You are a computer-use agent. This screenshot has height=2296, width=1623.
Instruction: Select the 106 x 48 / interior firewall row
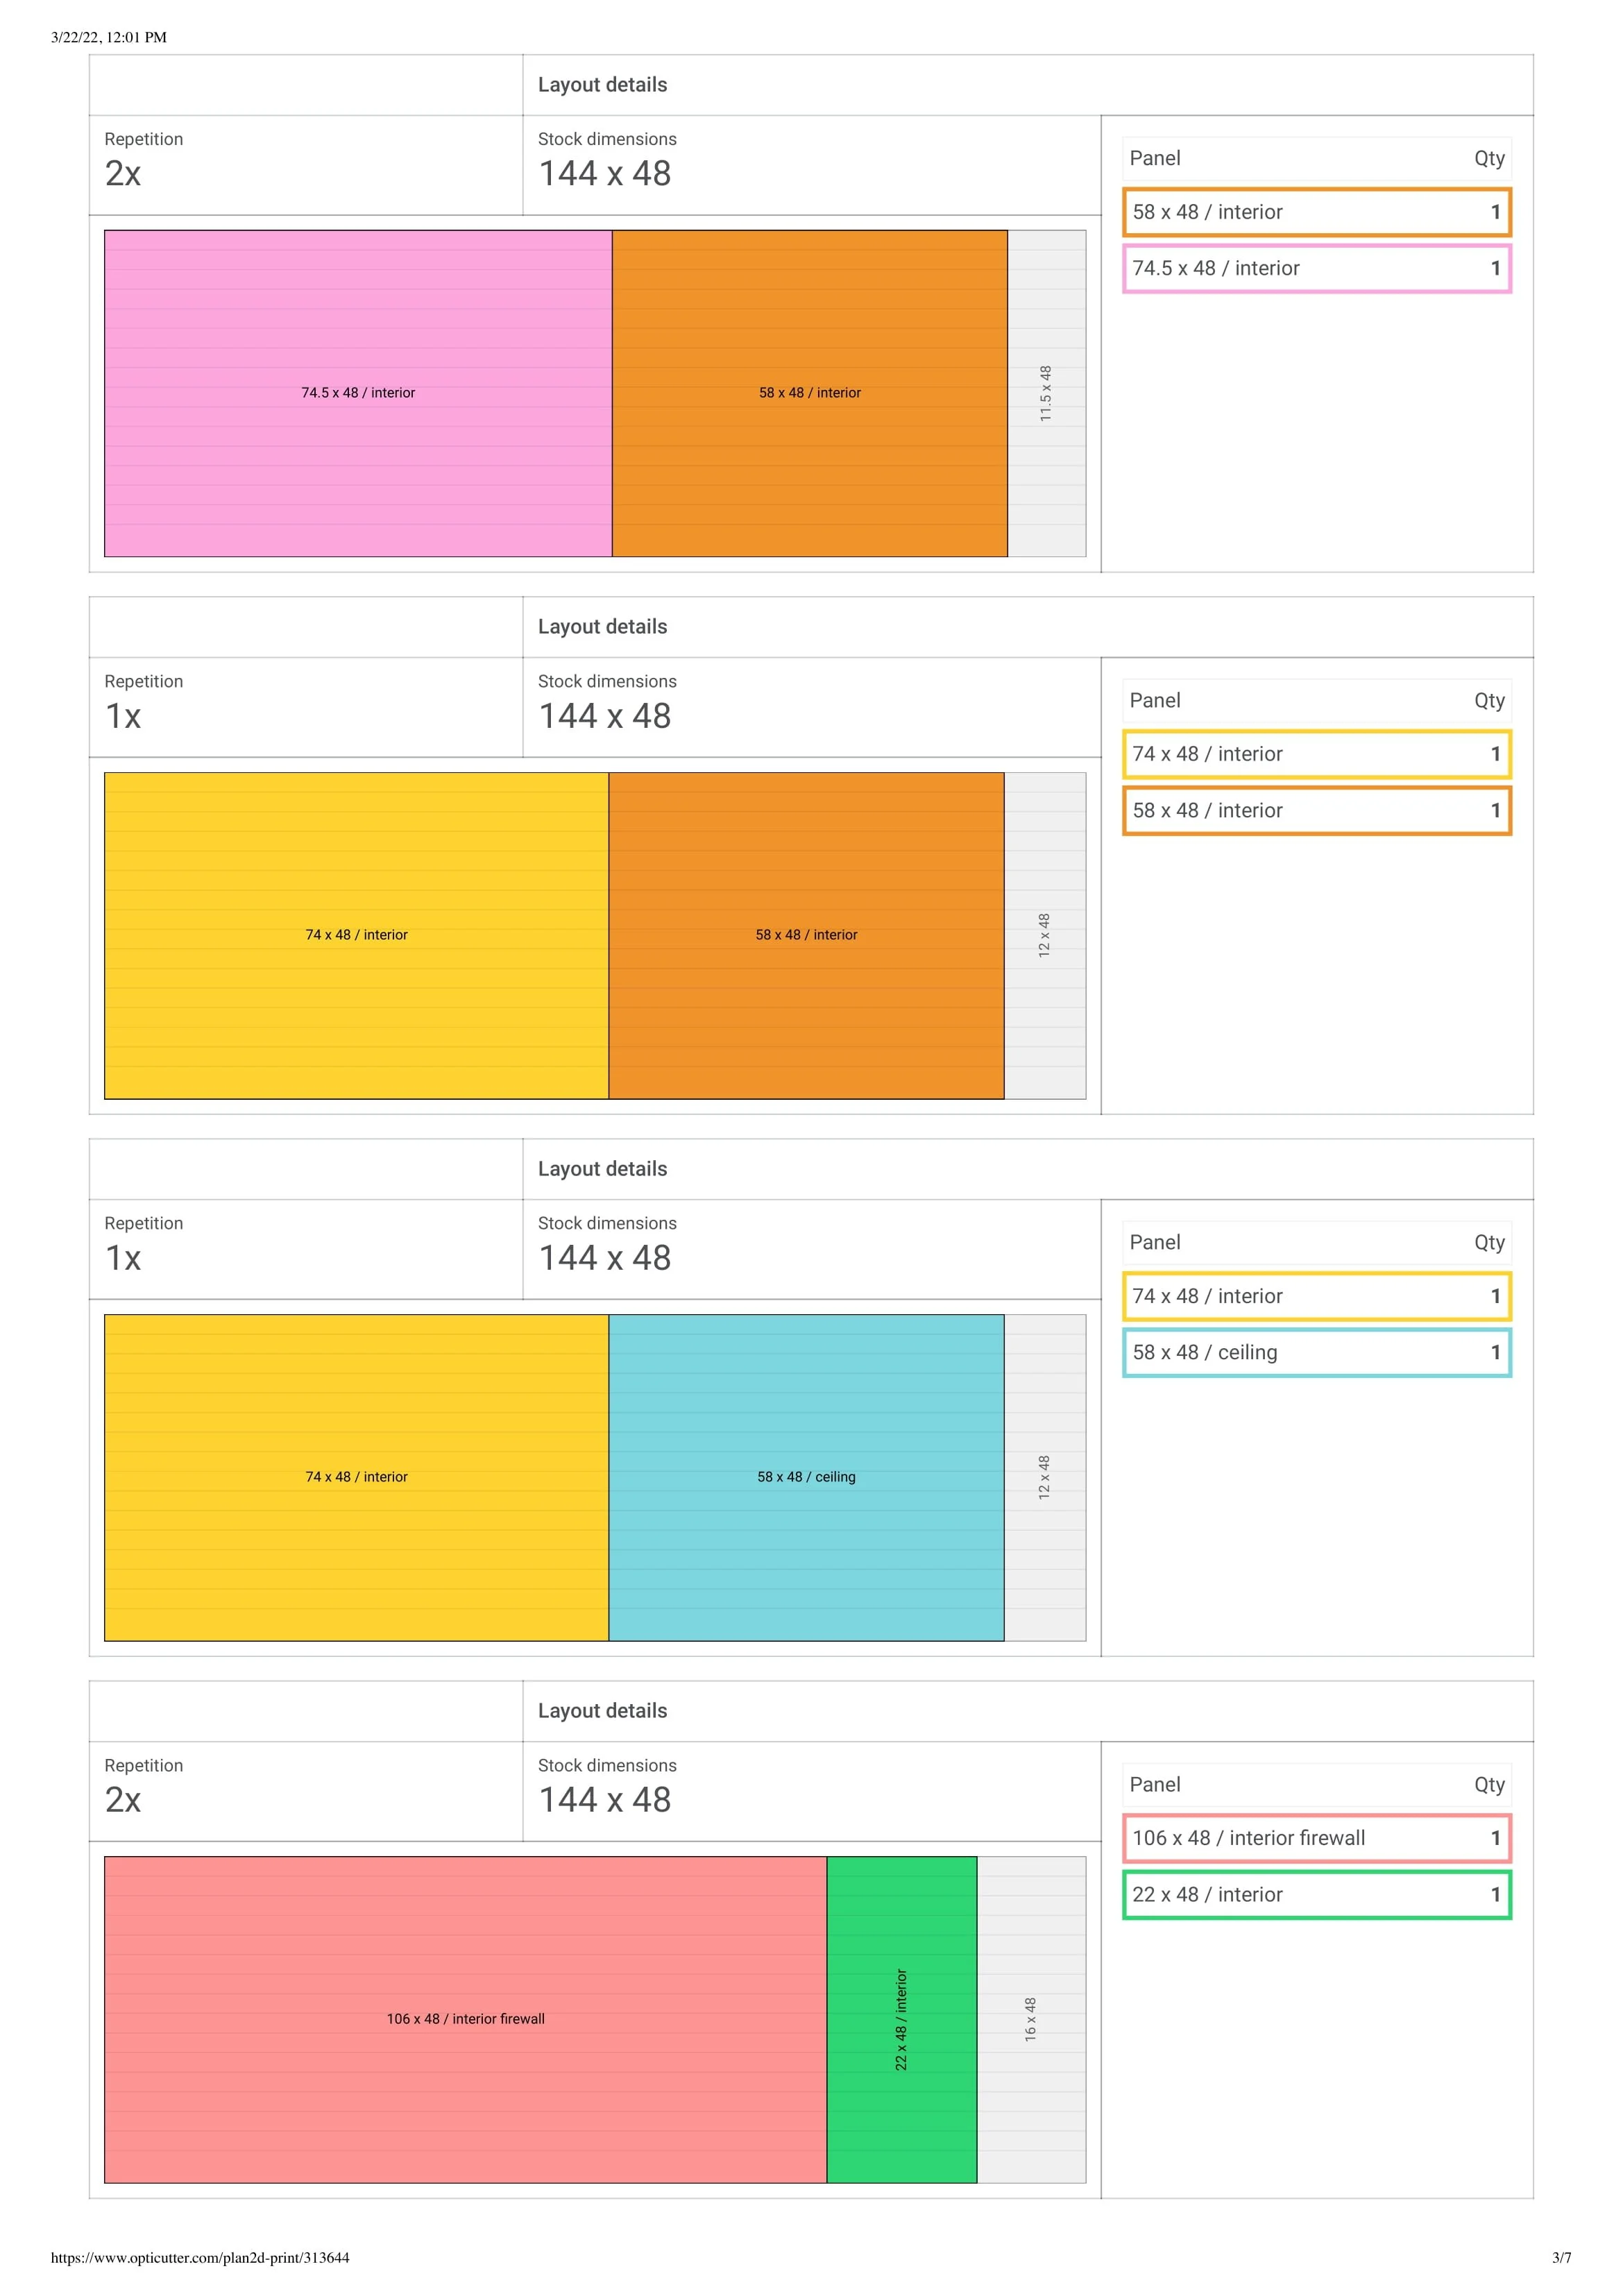(1316, 1838)
